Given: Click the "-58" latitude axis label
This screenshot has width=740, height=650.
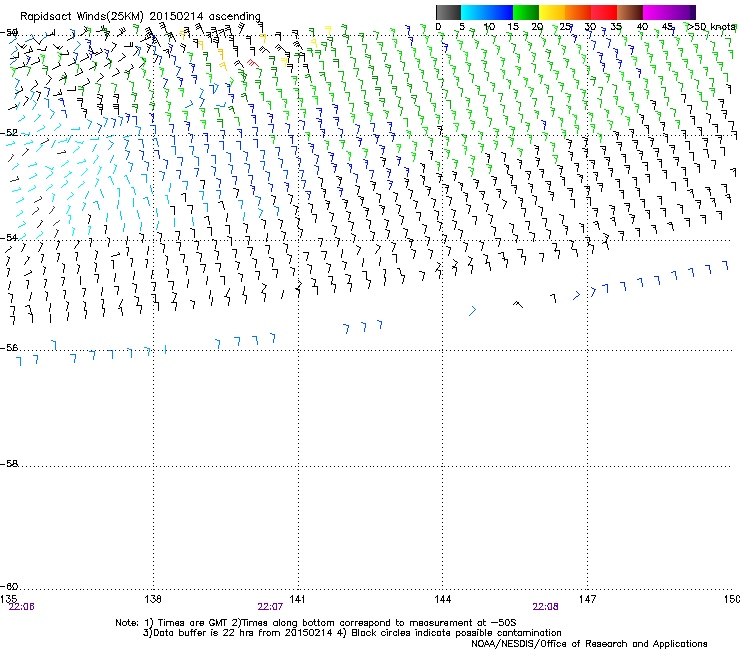Looking at the screenshot, I should click(9, 464).
